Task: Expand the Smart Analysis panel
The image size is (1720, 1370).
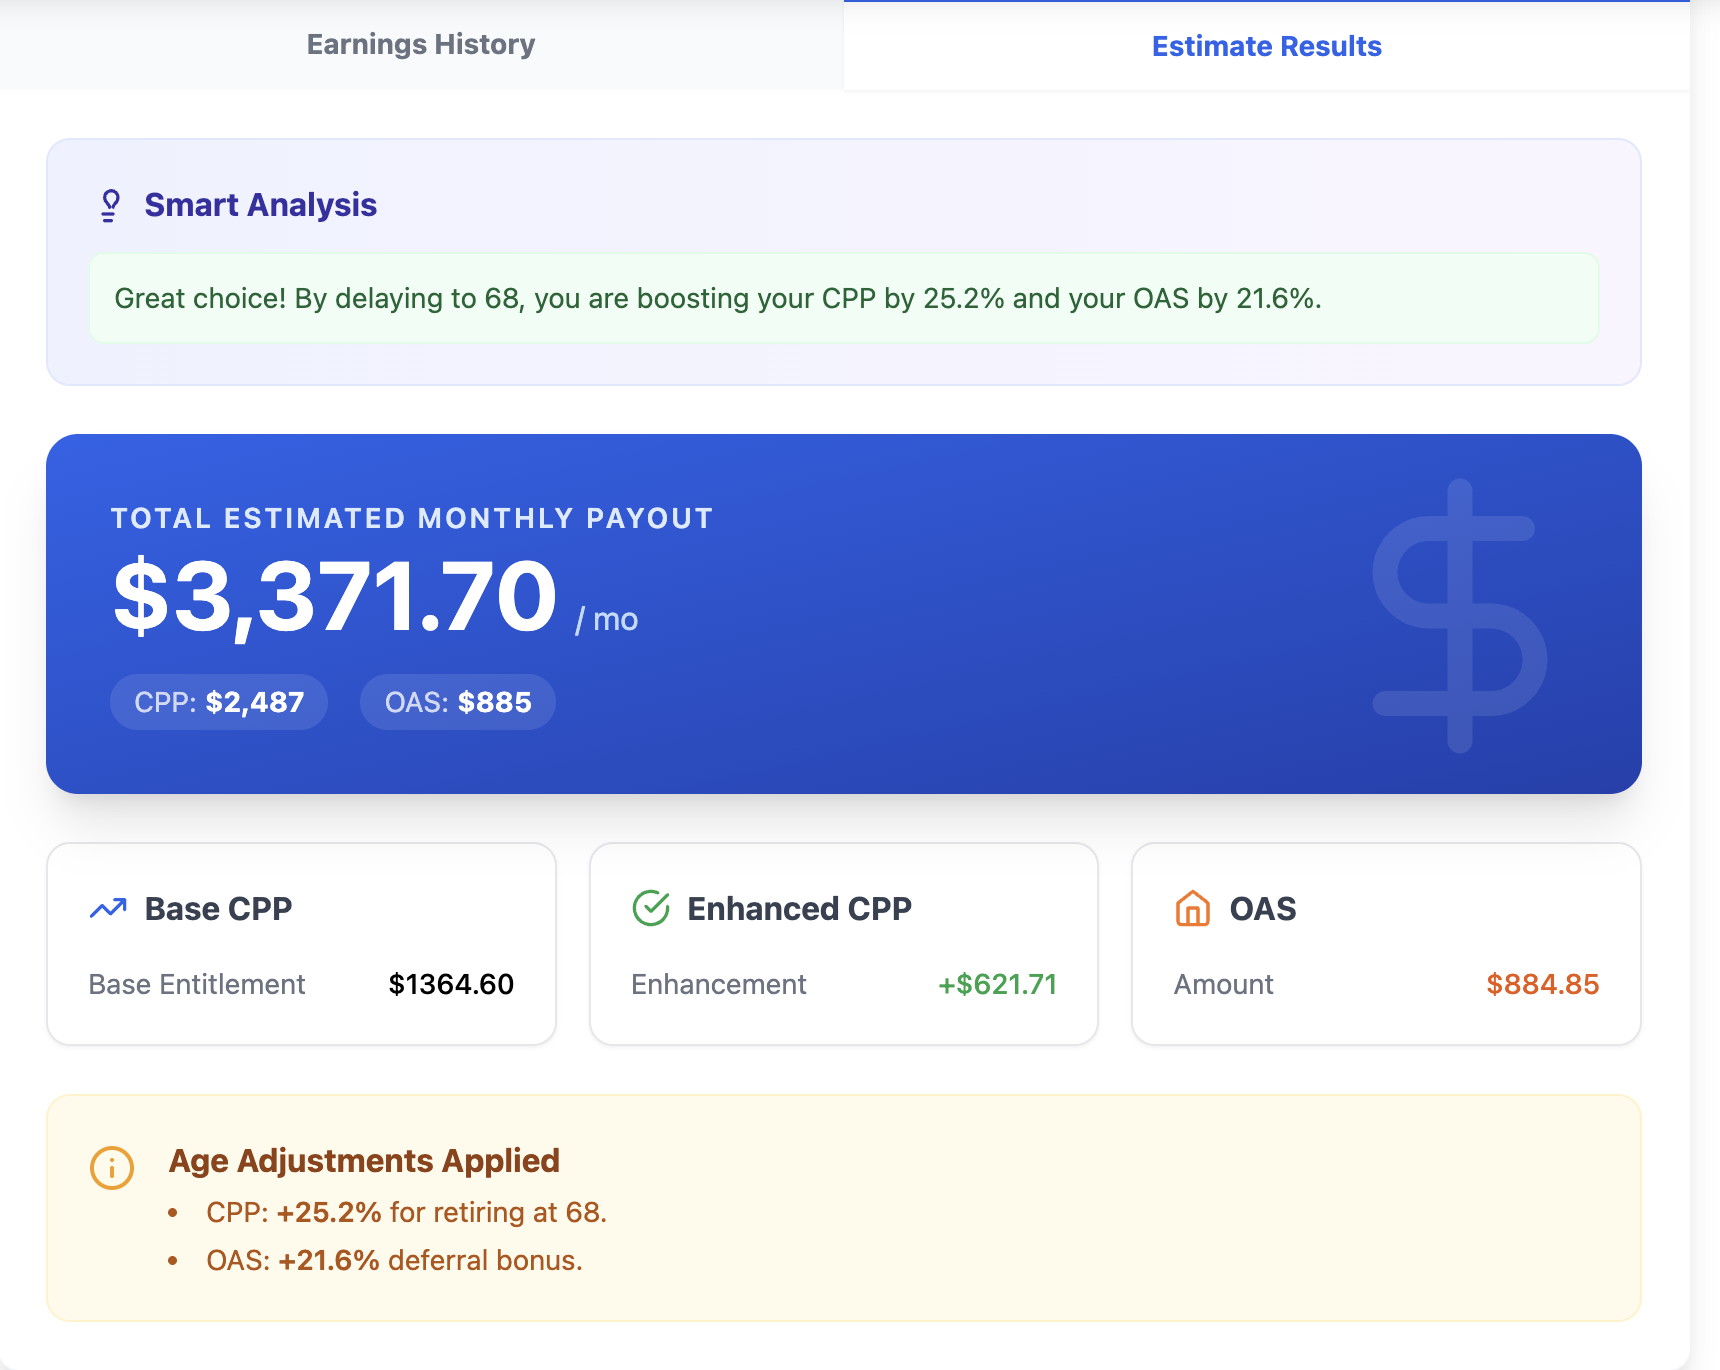Action: 844,258
